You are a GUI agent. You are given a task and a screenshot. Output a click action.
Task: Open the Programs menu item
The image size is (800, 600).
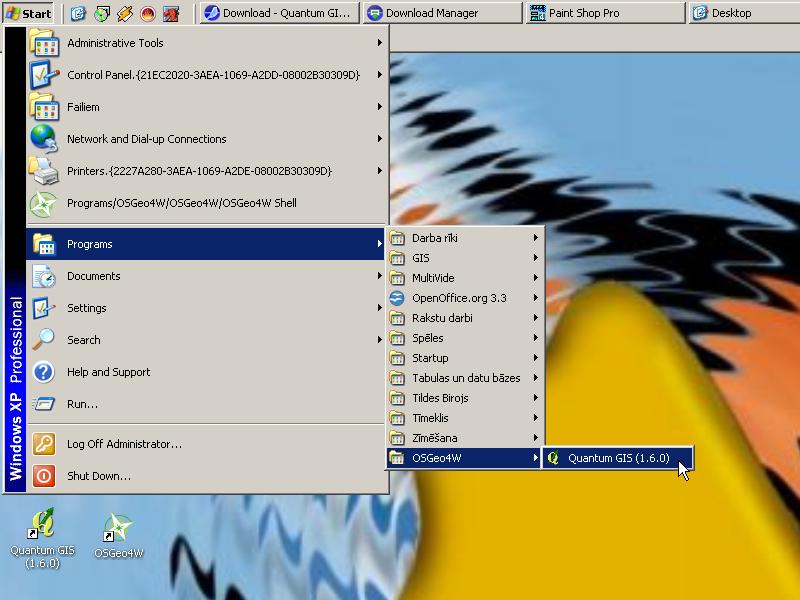coord(206,244)
